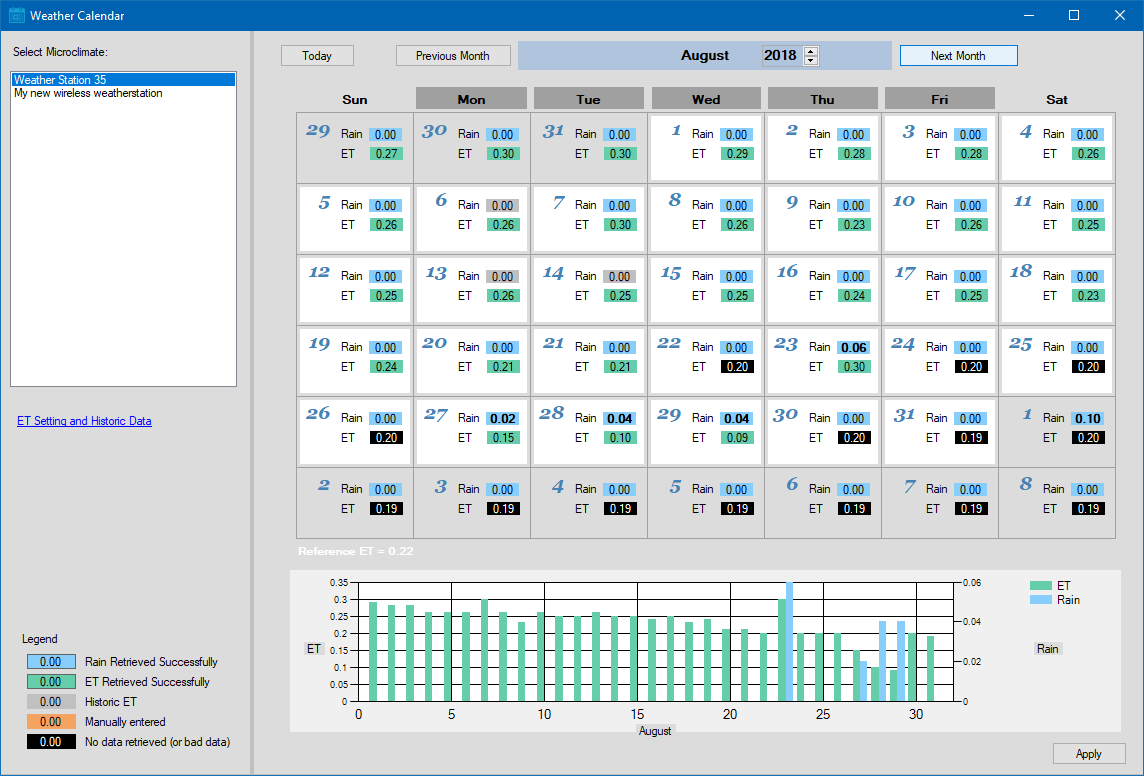Select the ET value 0.24 on August 19
The height and width of the screenshot is (776, 1144).
386,367
